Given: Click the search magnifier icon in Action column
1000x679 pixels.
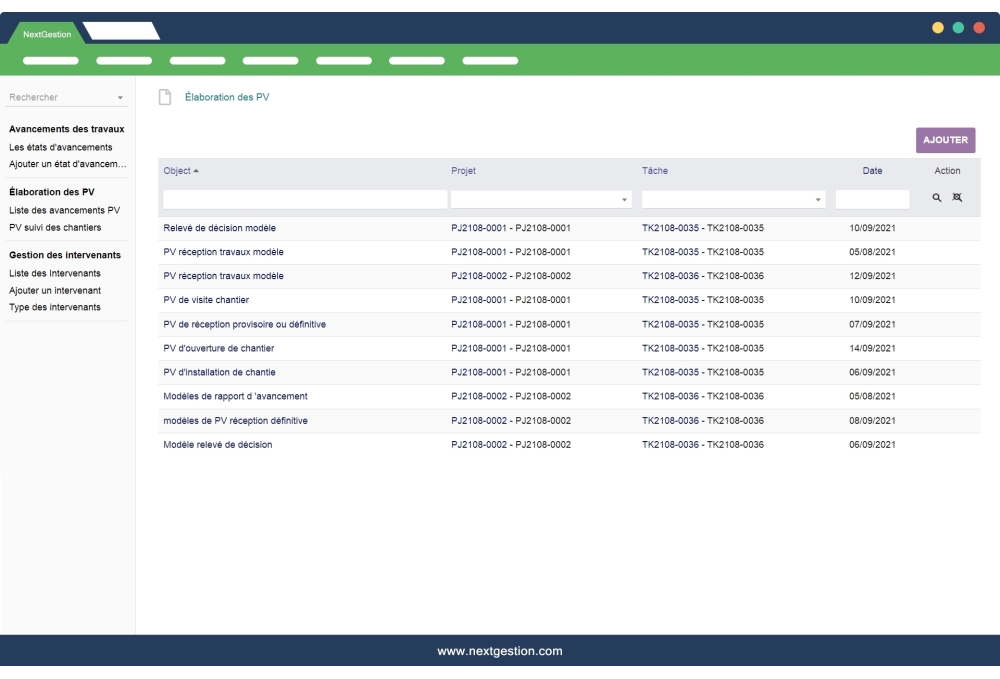Looking at the screenshot, I should click(937, 199).
